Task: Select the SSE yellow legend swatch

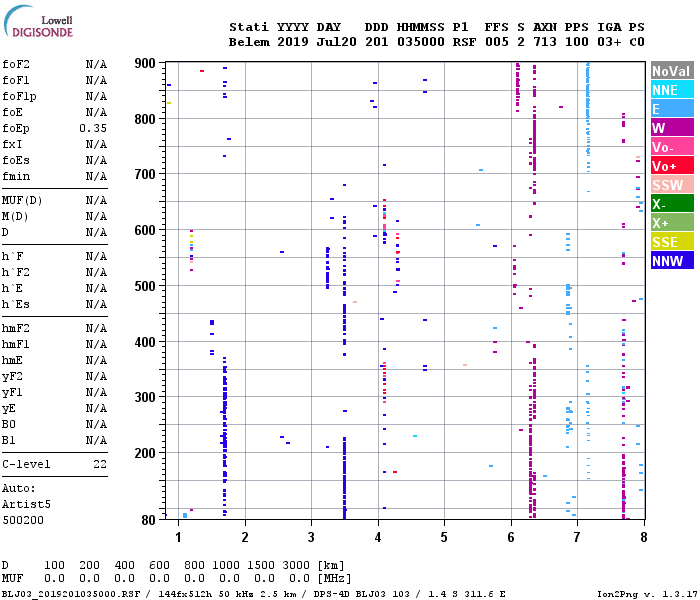Action: 672,242
